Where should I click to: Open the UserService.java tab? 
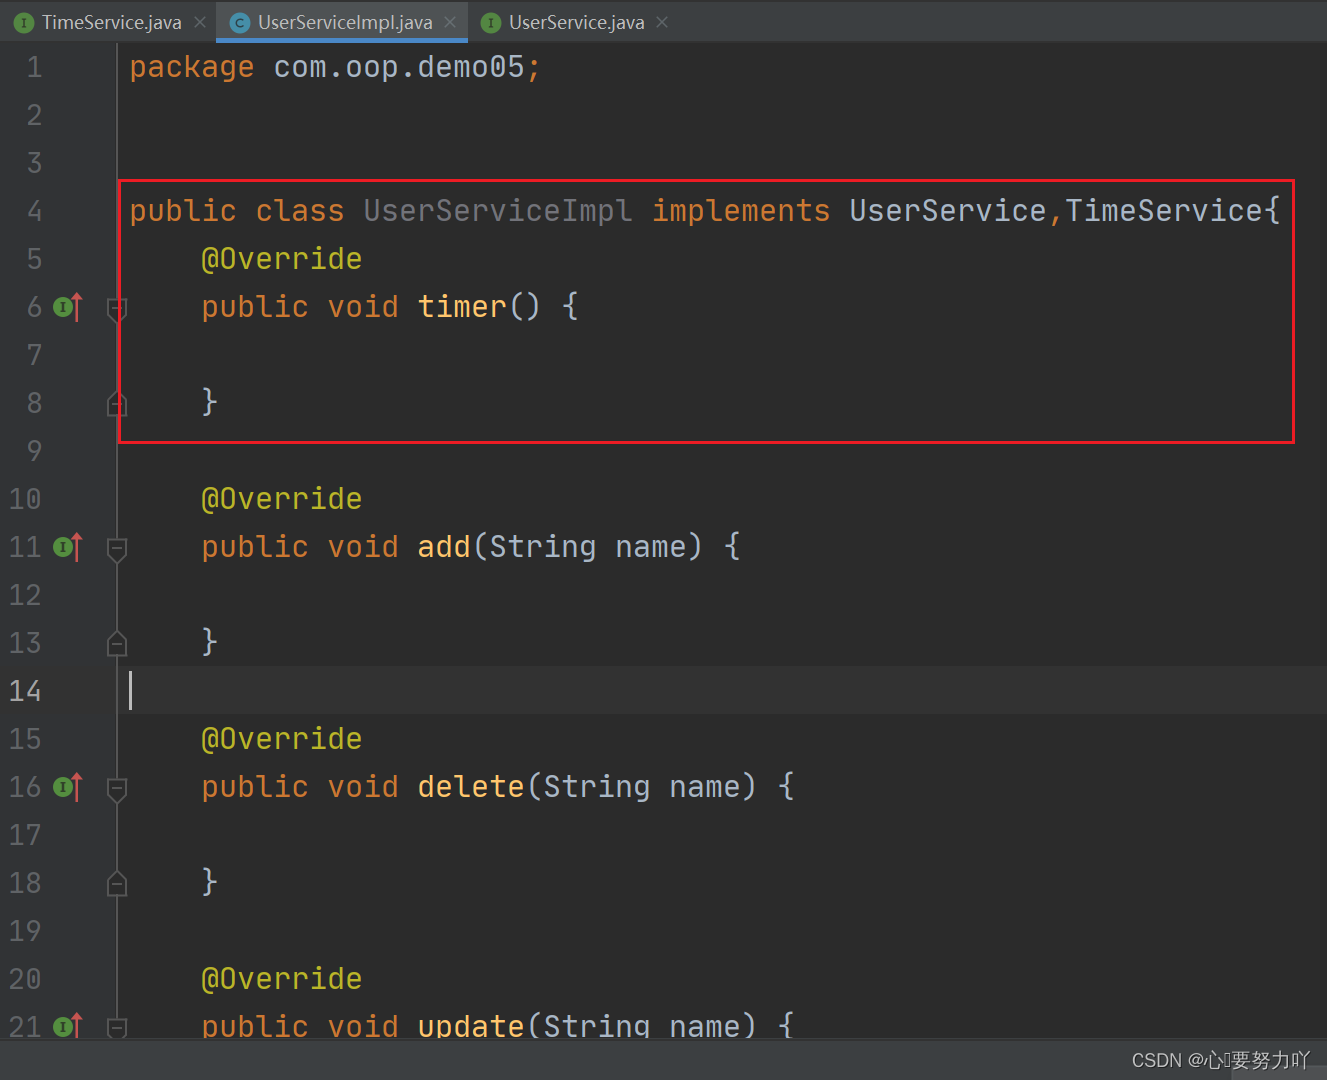pyautogui.click(x=576, y=22)
